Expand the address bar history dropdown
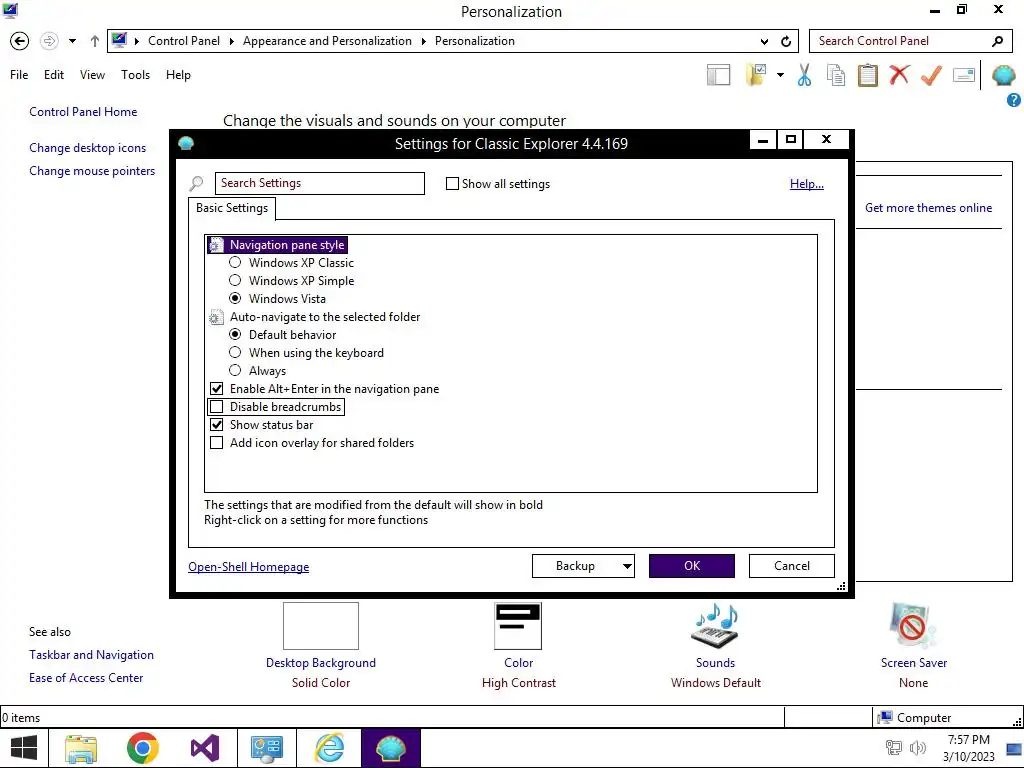Image resolution: width=1024 pixels, height=768 pixels. point(764,41)
